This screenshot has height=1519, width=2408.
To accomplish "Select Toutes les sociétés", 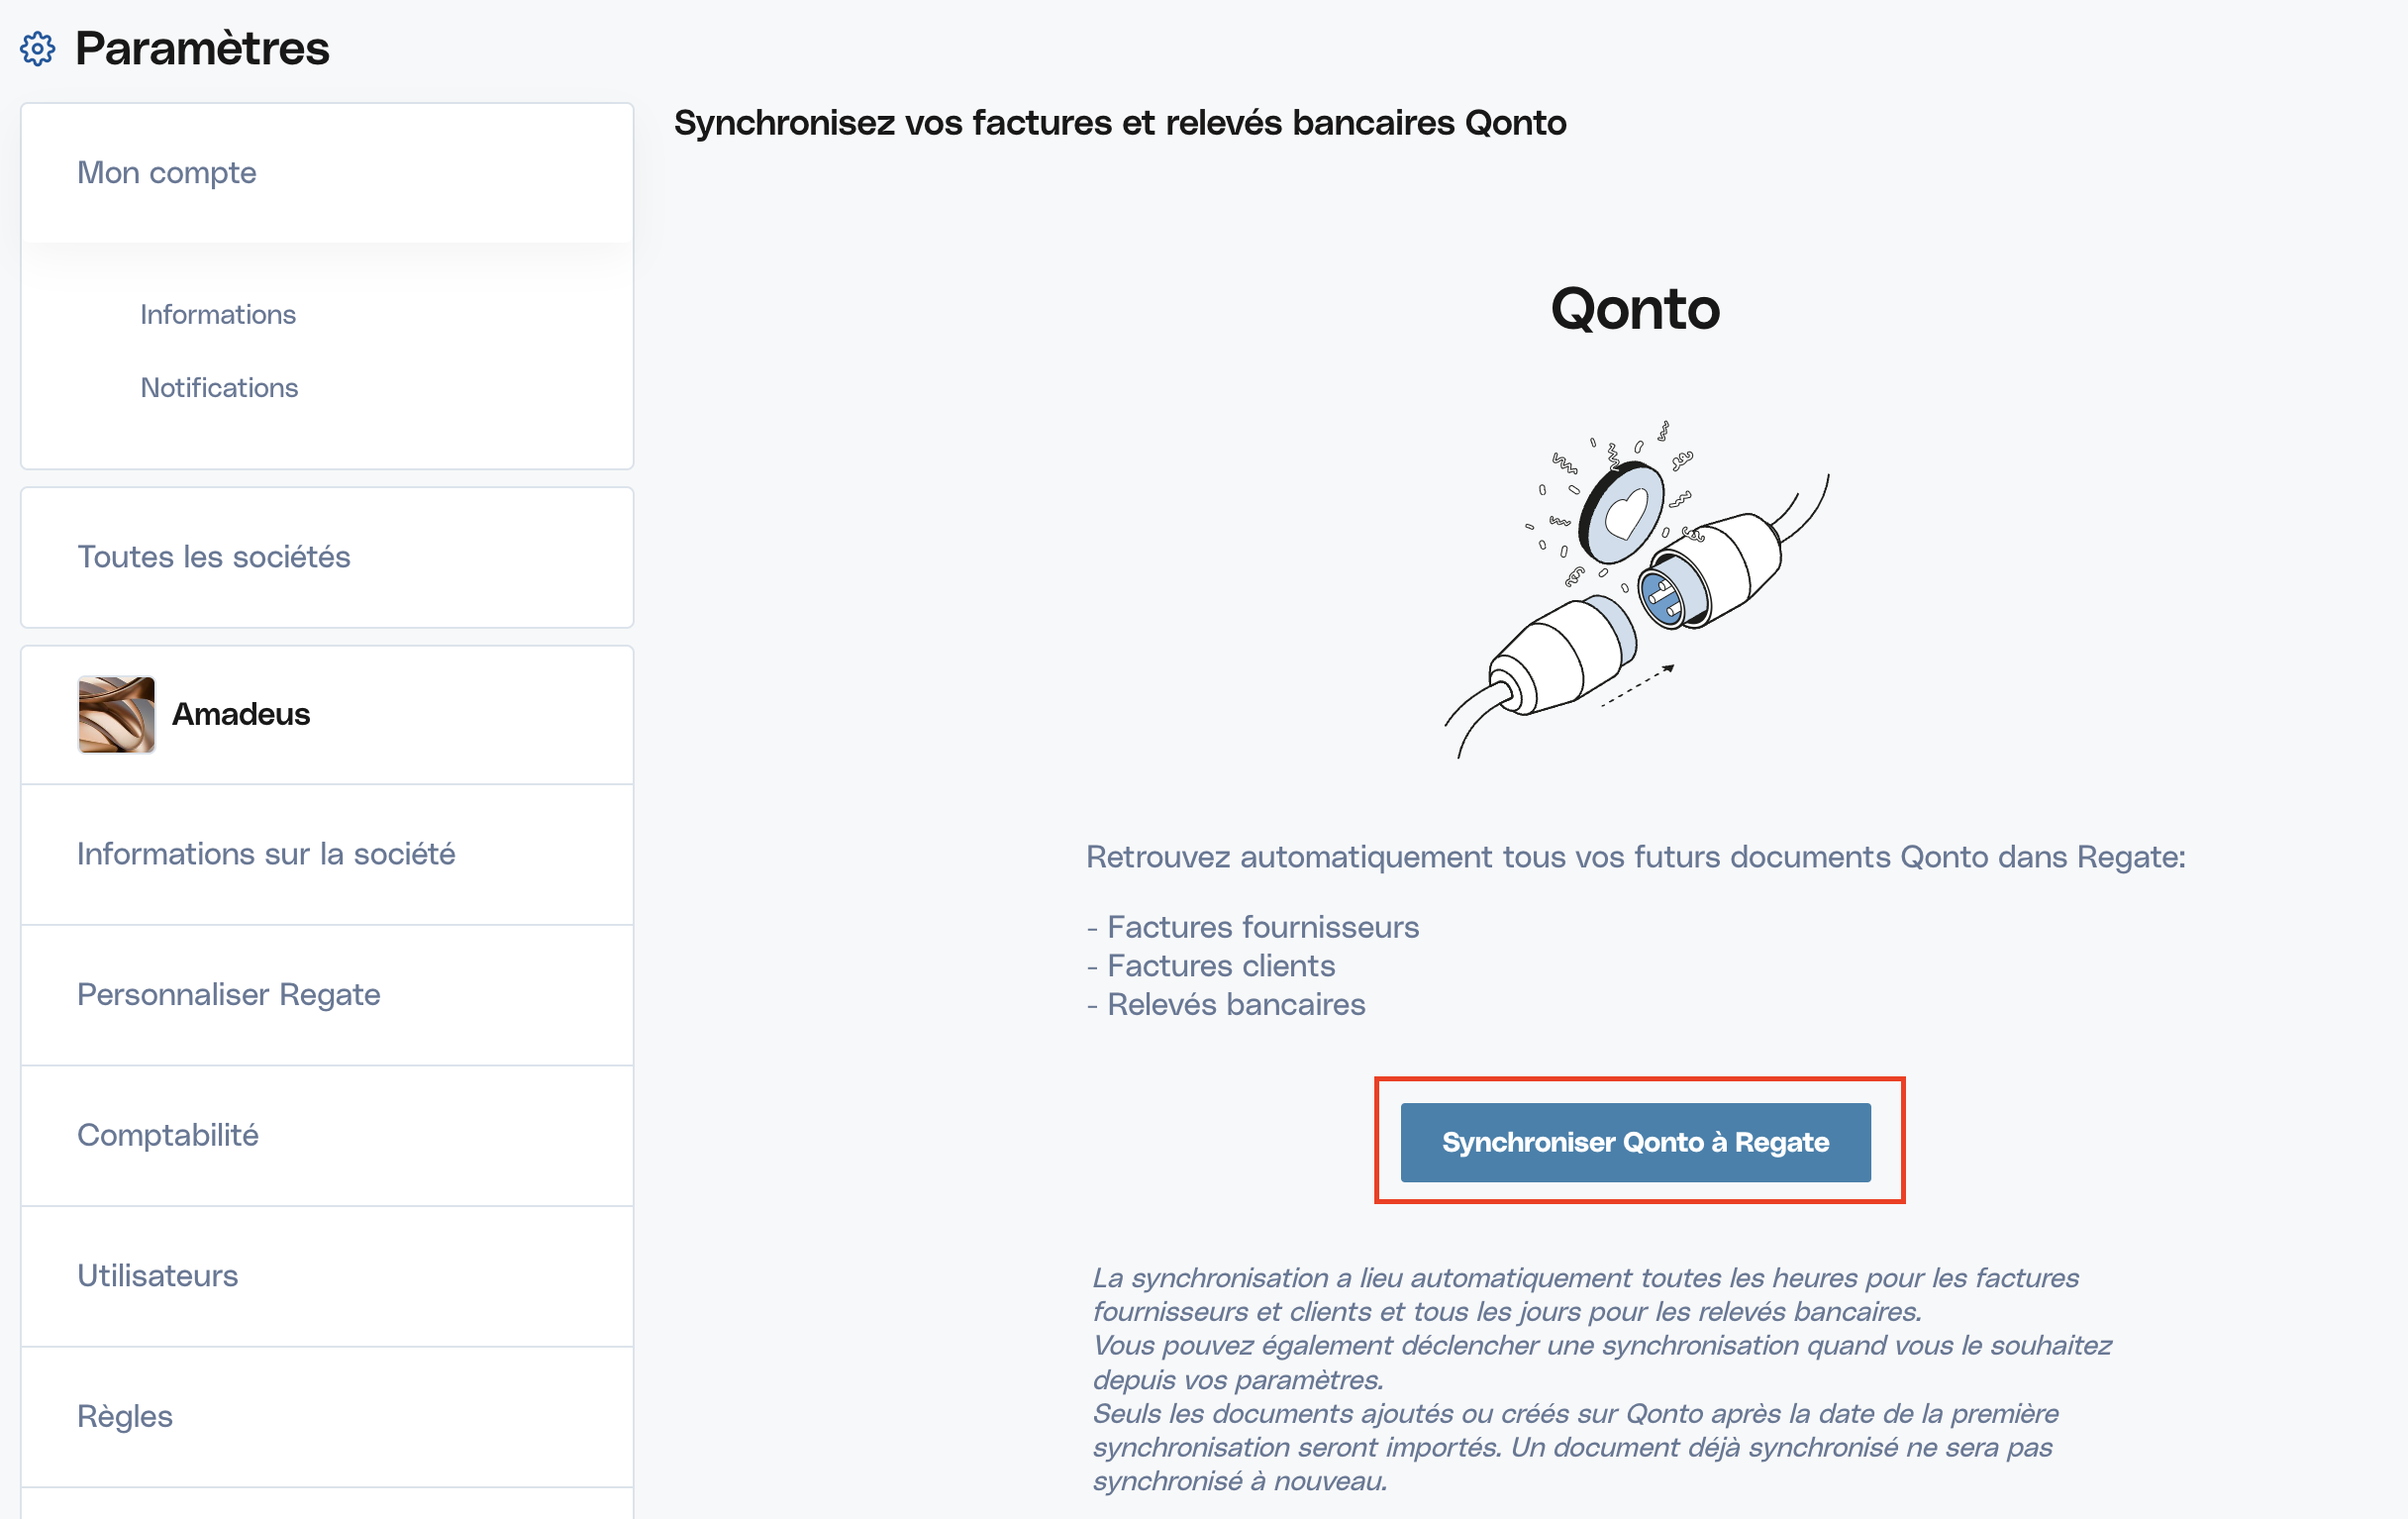I will [x=214, y=557].
